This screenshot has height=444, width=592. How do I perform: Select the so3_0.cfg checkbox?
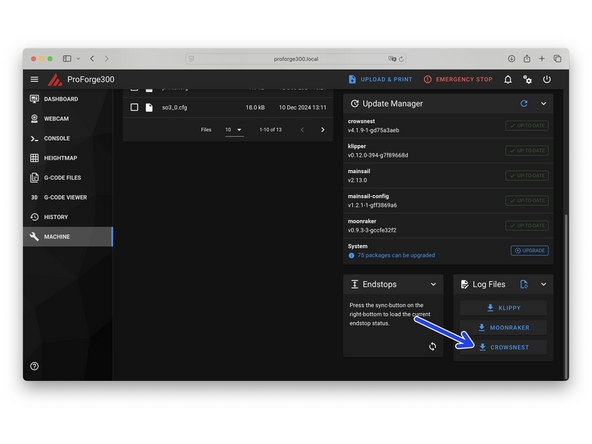pos(134,107)
